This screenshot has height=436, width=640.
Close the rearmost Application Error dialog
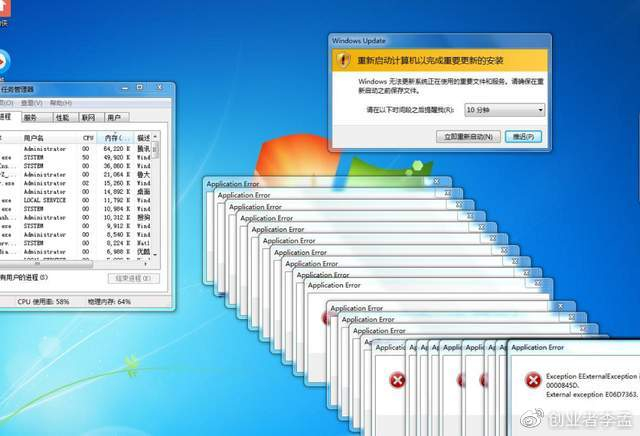point(437,182)
